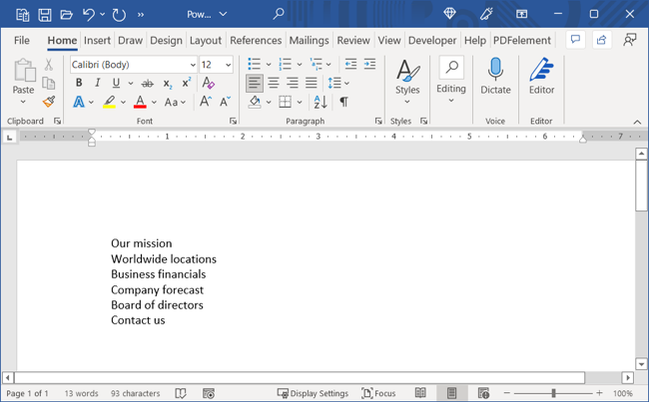Click Display Settings in status bar
Image resolution: width=649 pixels, height=402 pixels.
point(313,393)
